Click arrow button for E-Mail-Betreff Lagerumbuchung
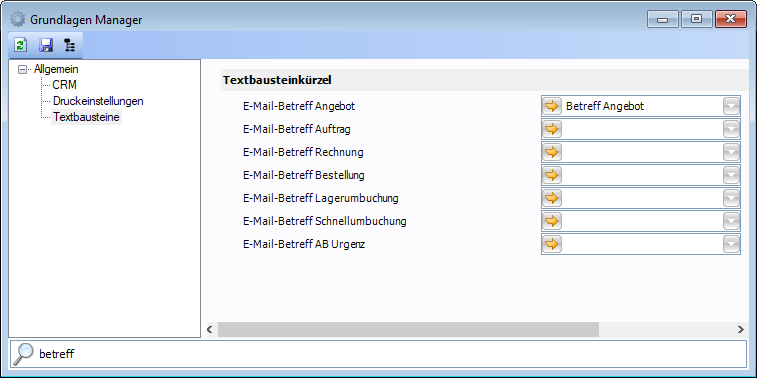This screenshot has height=378, width=757. [x=552, y=198]
